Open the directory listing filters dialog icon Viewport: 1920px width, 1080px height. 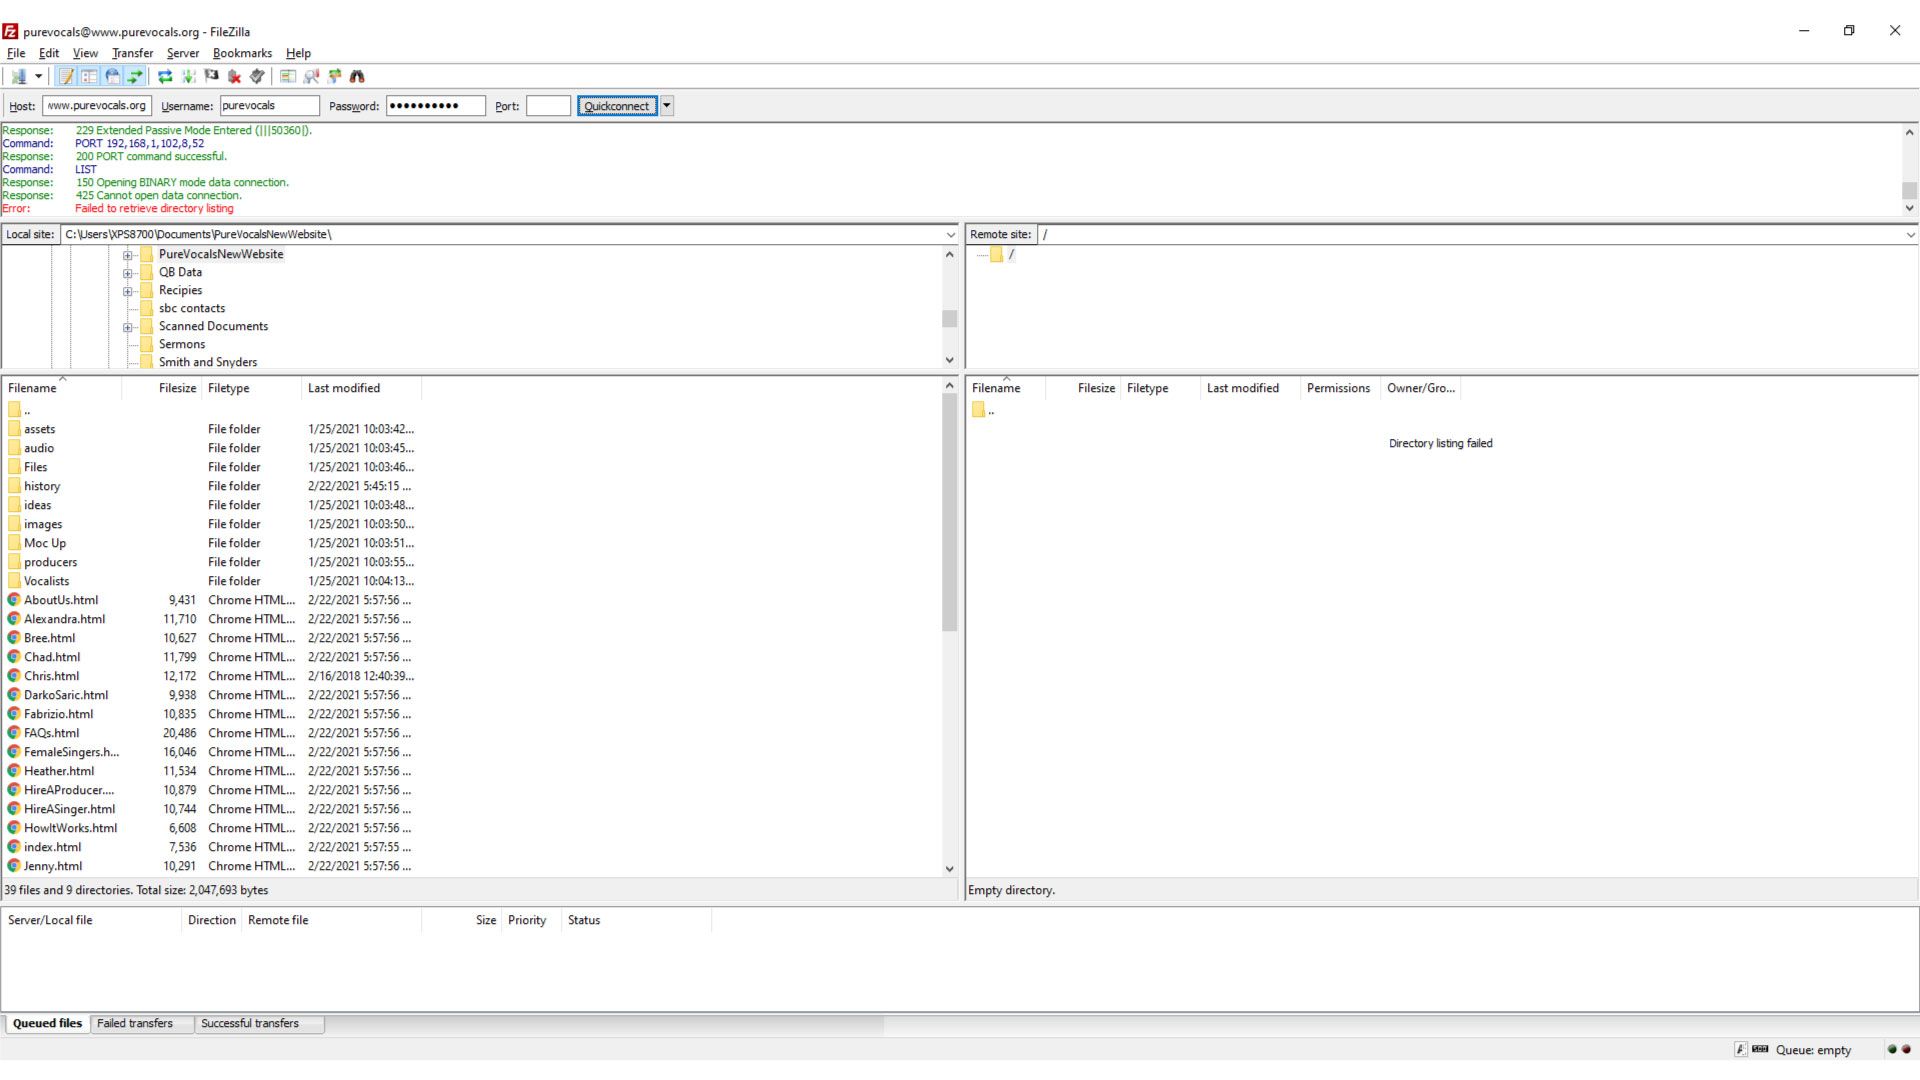point(288,76)
